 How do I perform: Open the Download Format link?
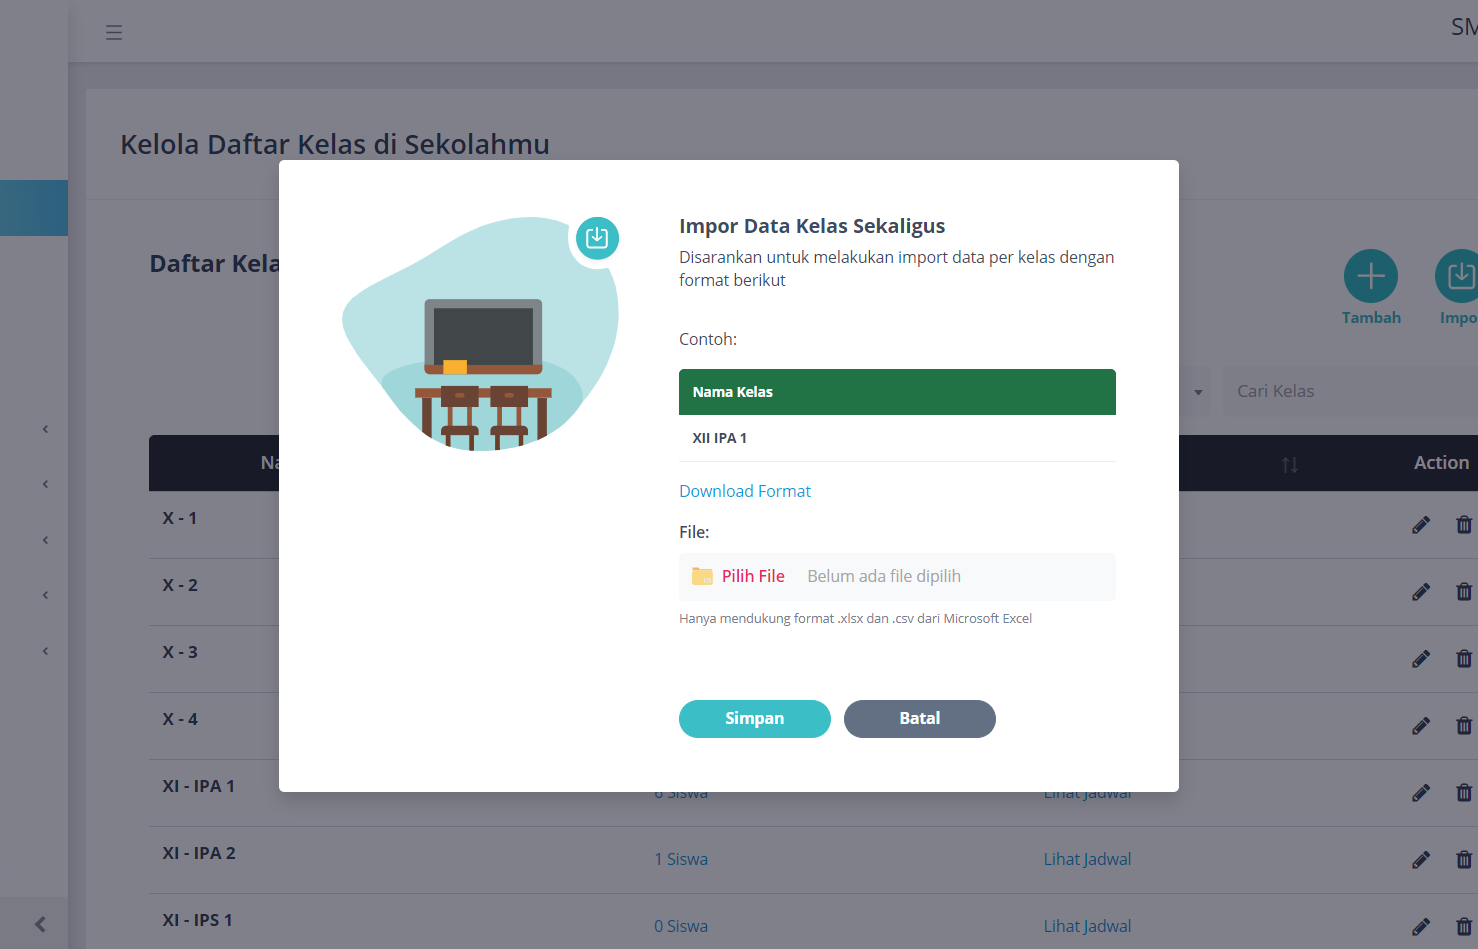745,491
